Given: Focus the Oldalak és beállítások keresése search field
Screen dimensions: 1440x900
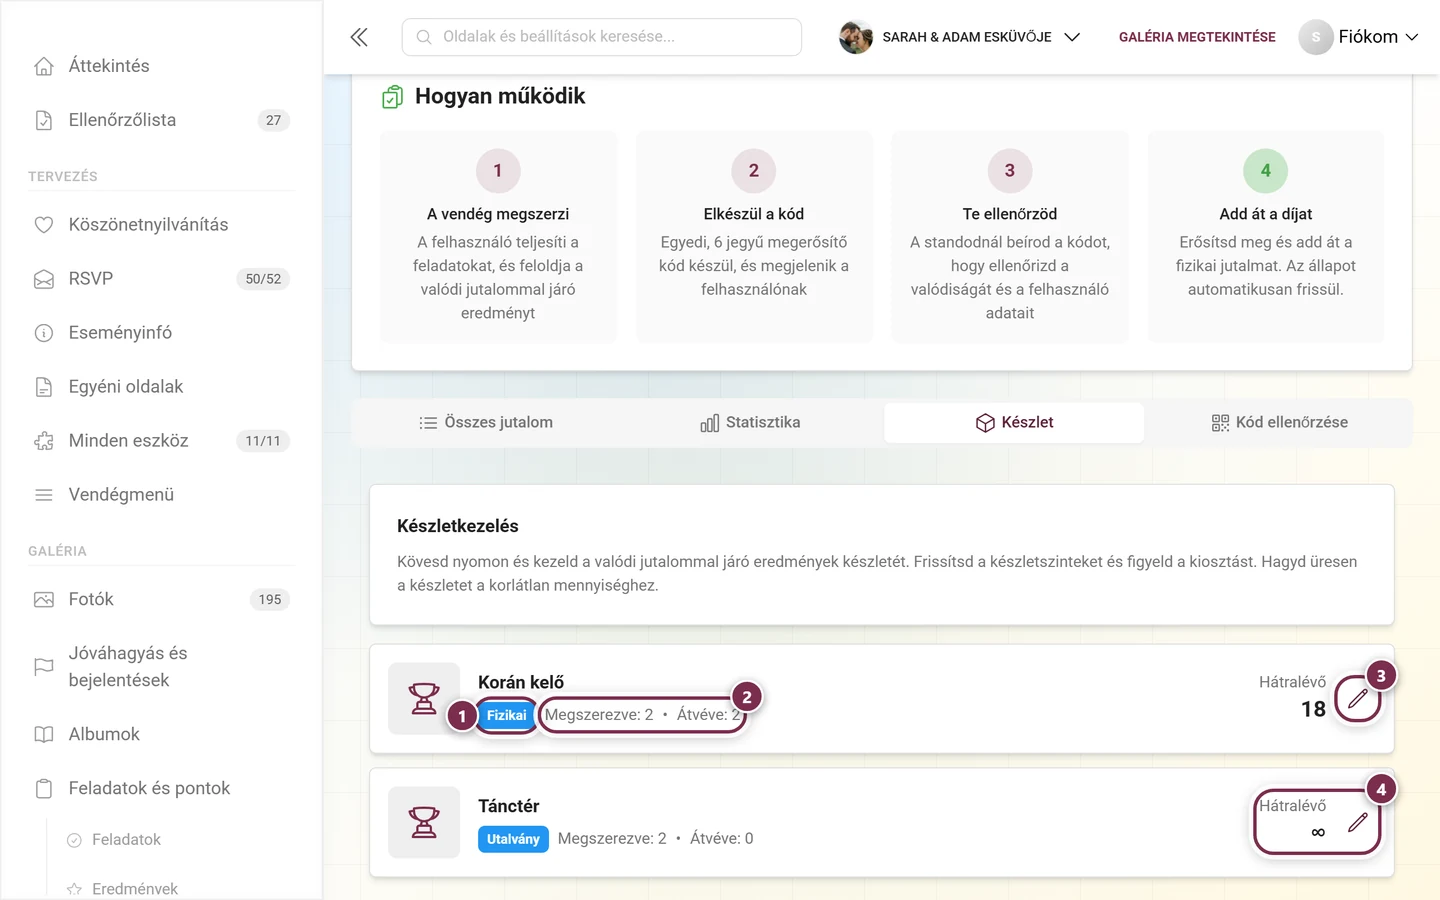Looking at the screenshot, I should [x=602, y=37].
